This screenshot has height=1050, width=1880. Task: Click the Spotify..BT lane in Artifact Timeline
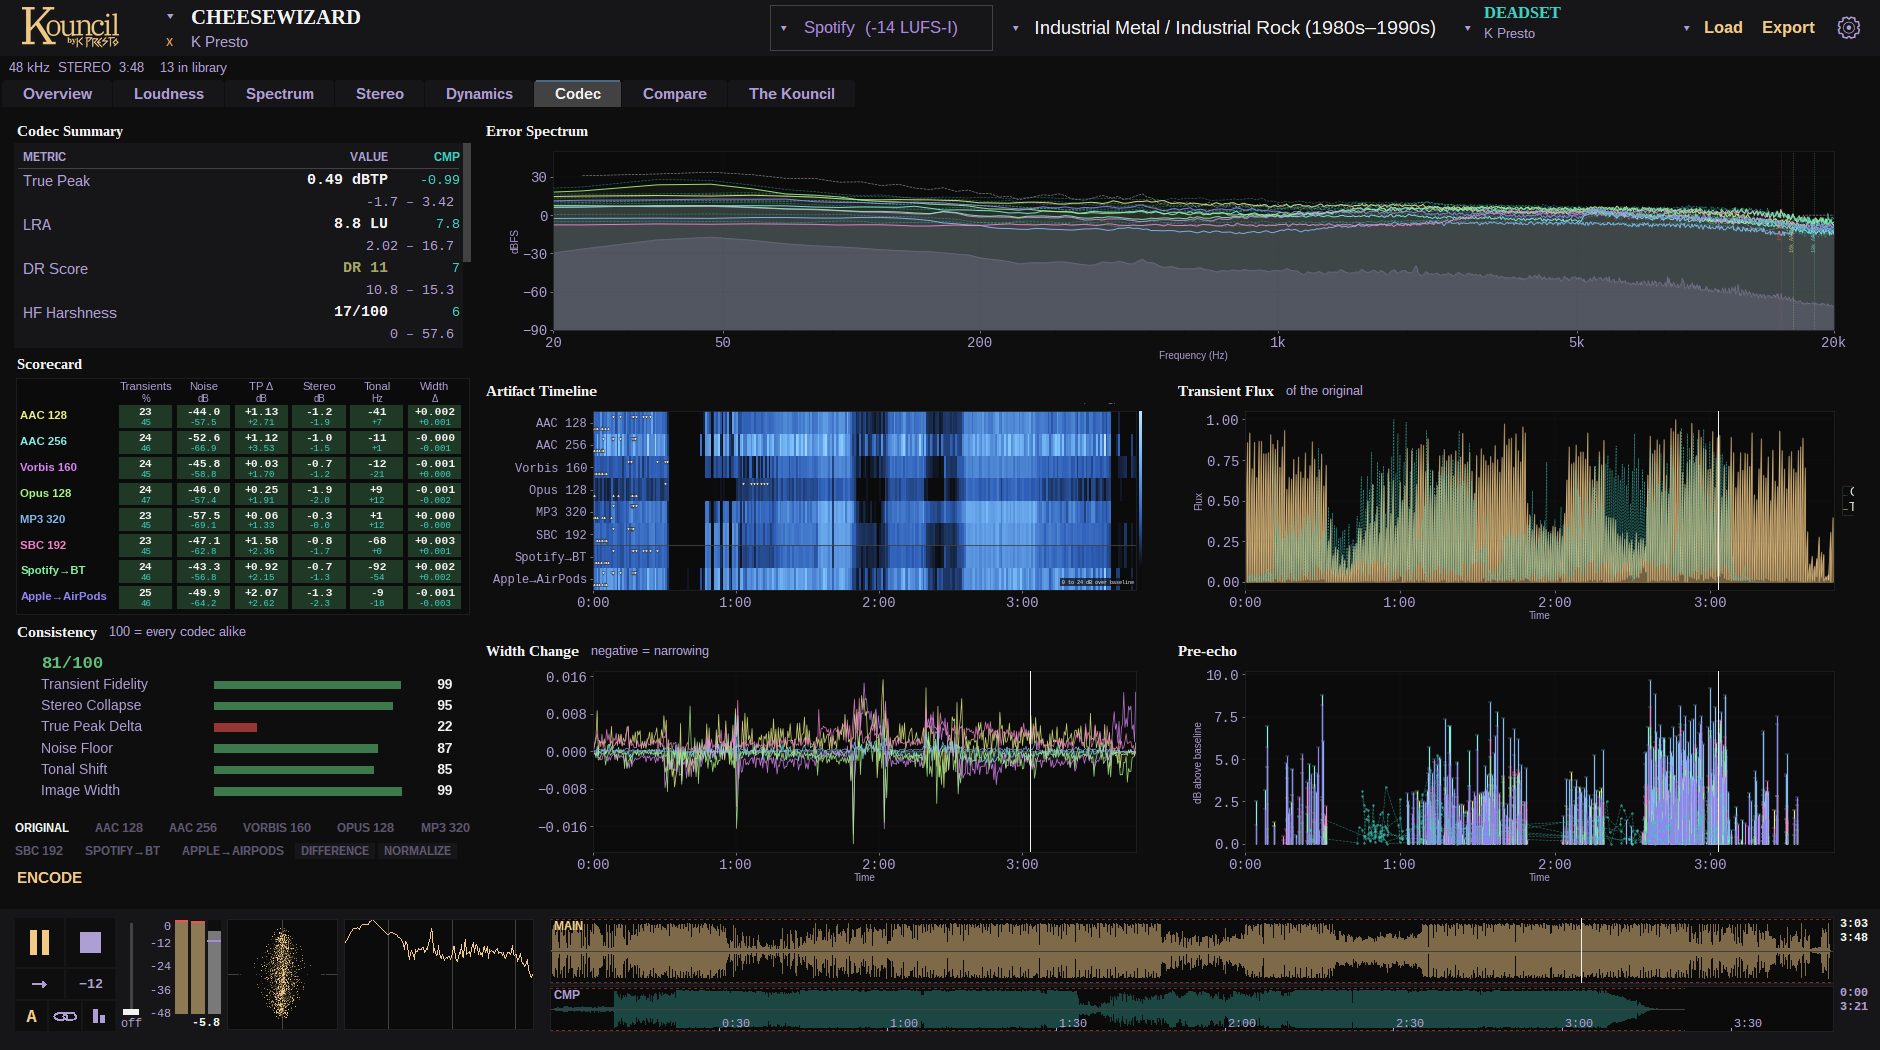click(866, 557)
